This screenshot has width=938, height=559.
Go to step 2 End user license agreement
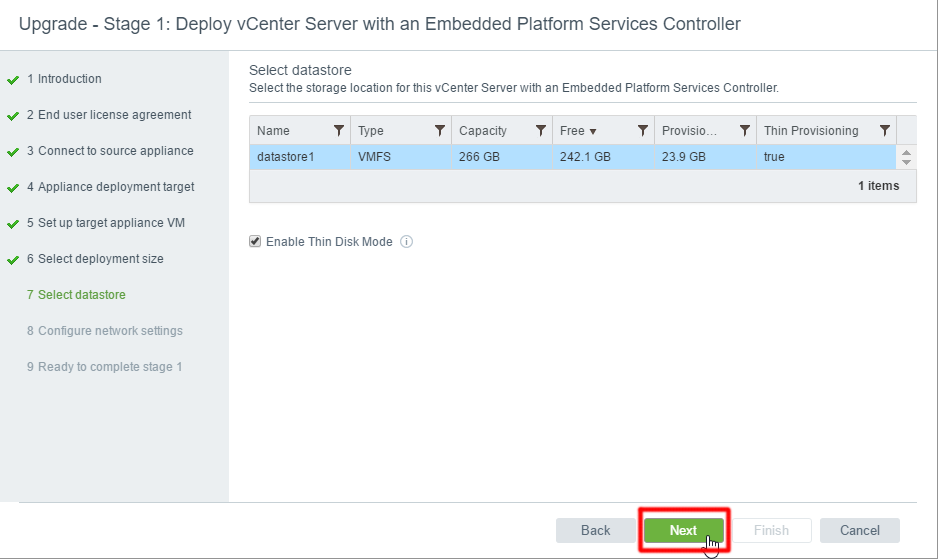pos(109,115)
